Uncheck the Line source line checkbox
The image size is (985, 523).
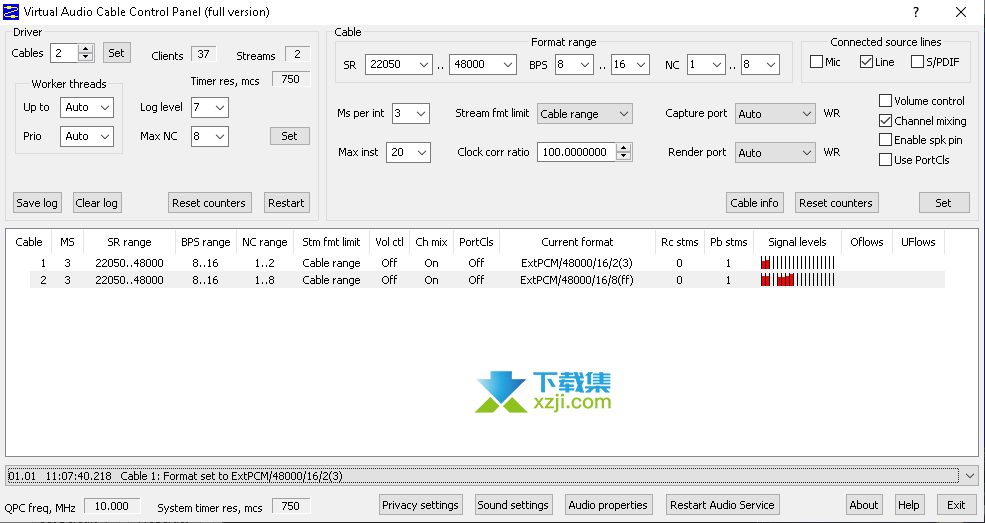(x=866, y=62)
